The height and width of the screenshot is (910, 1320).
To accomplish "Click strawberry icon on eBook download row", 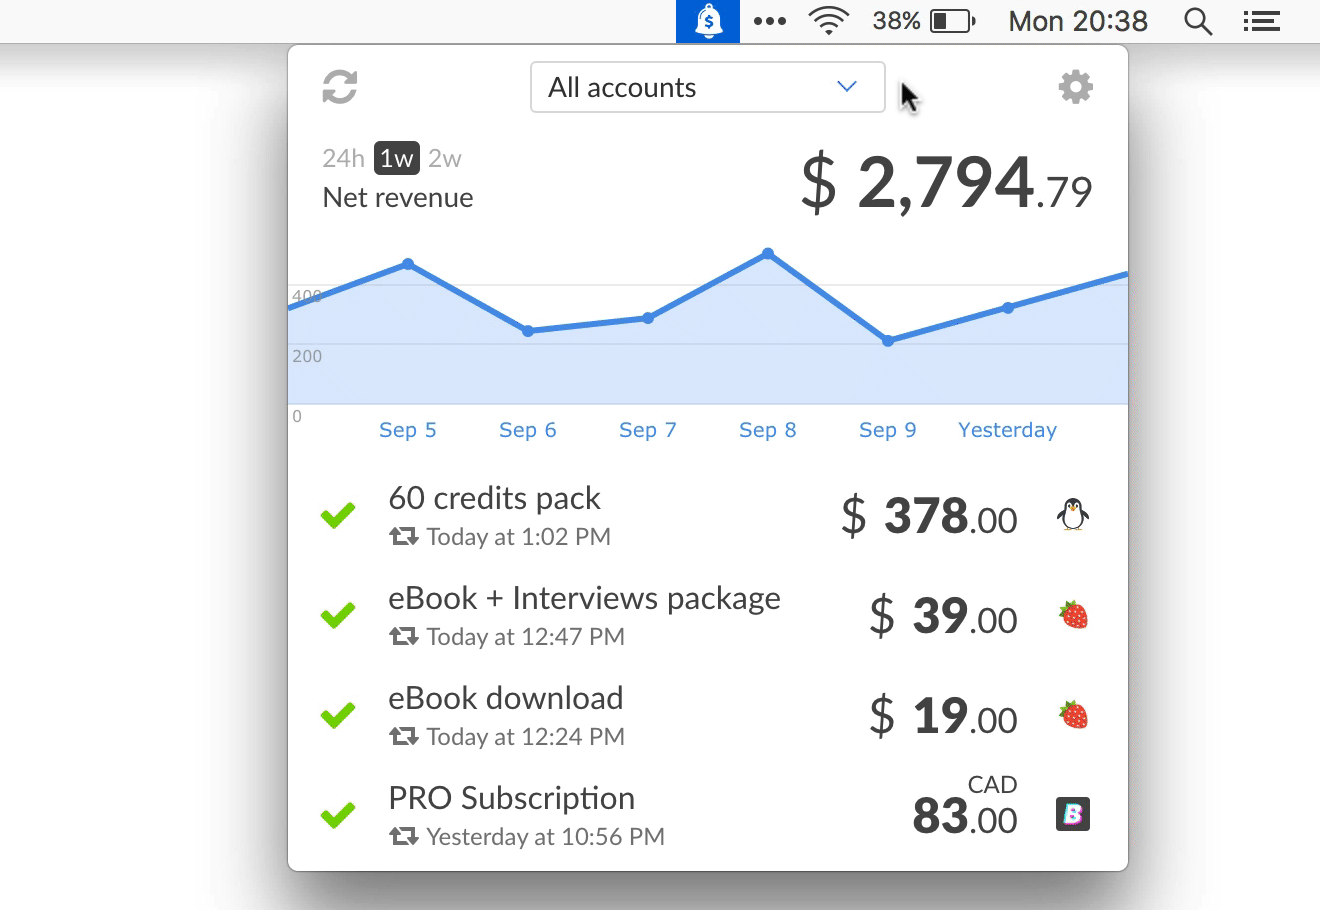I will (x=1073, y=715).
